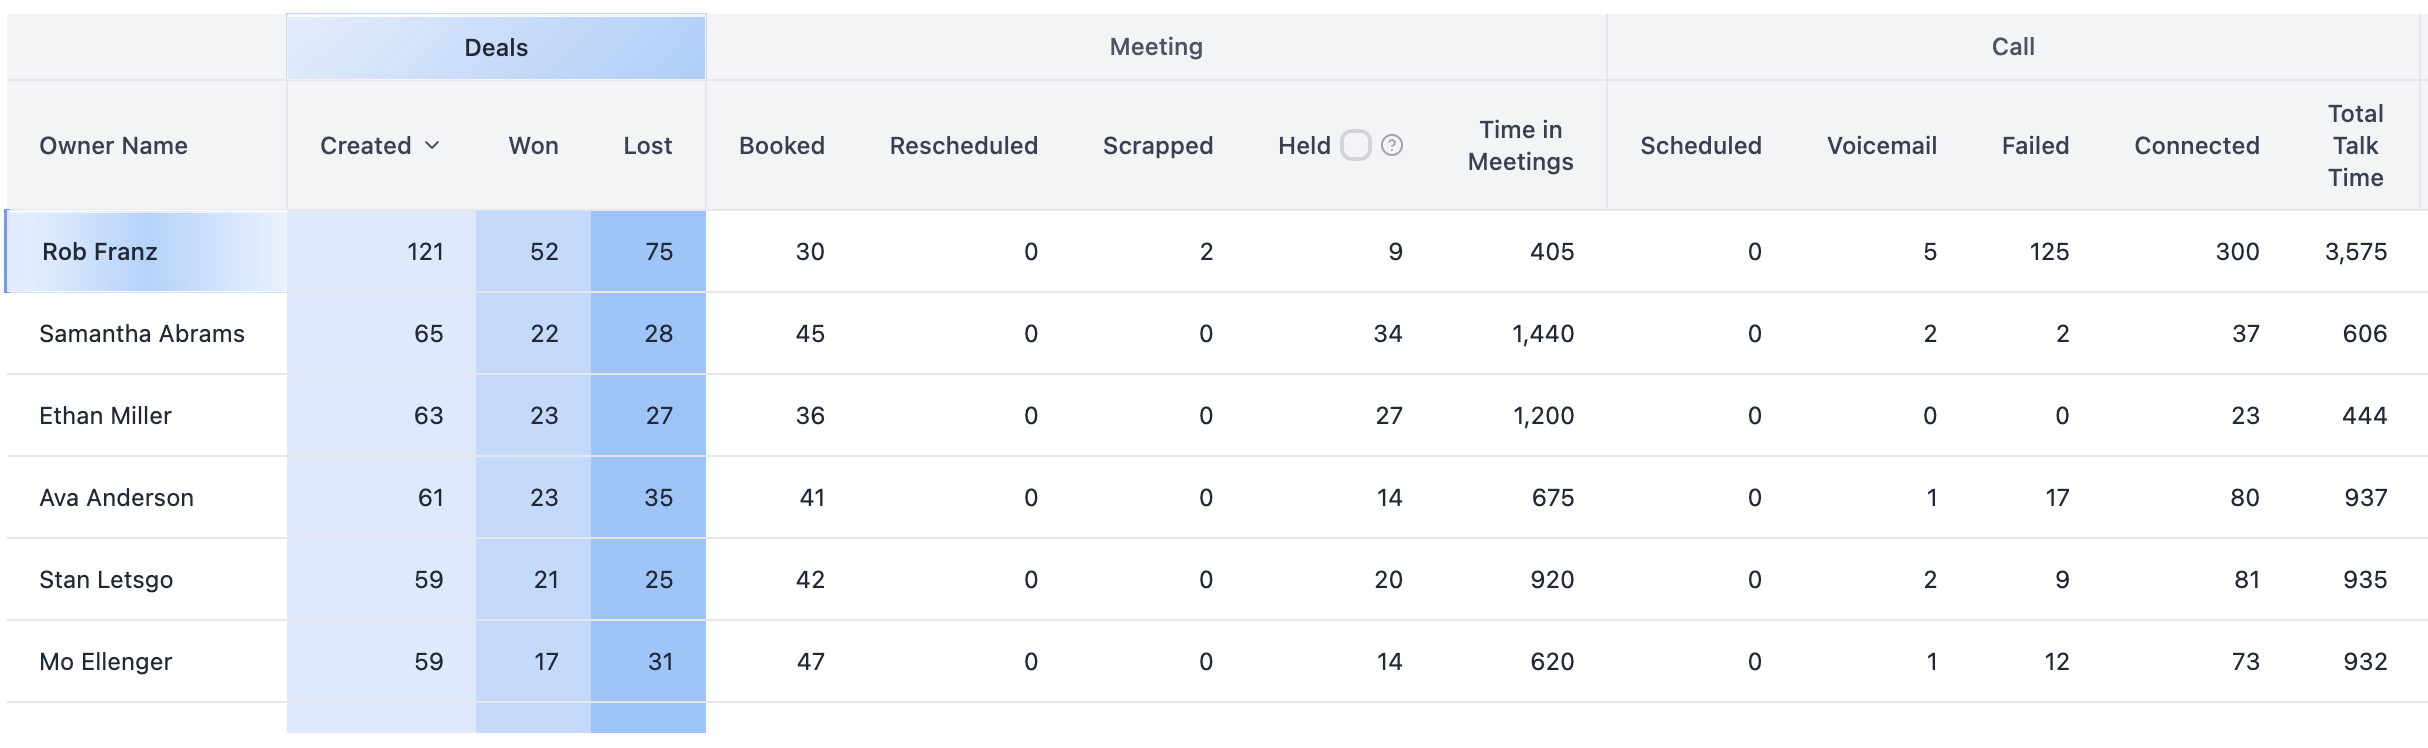Select the Total Talk Time column header
The width and height of the screenshot is (2428, 748).
[2356, 146]
